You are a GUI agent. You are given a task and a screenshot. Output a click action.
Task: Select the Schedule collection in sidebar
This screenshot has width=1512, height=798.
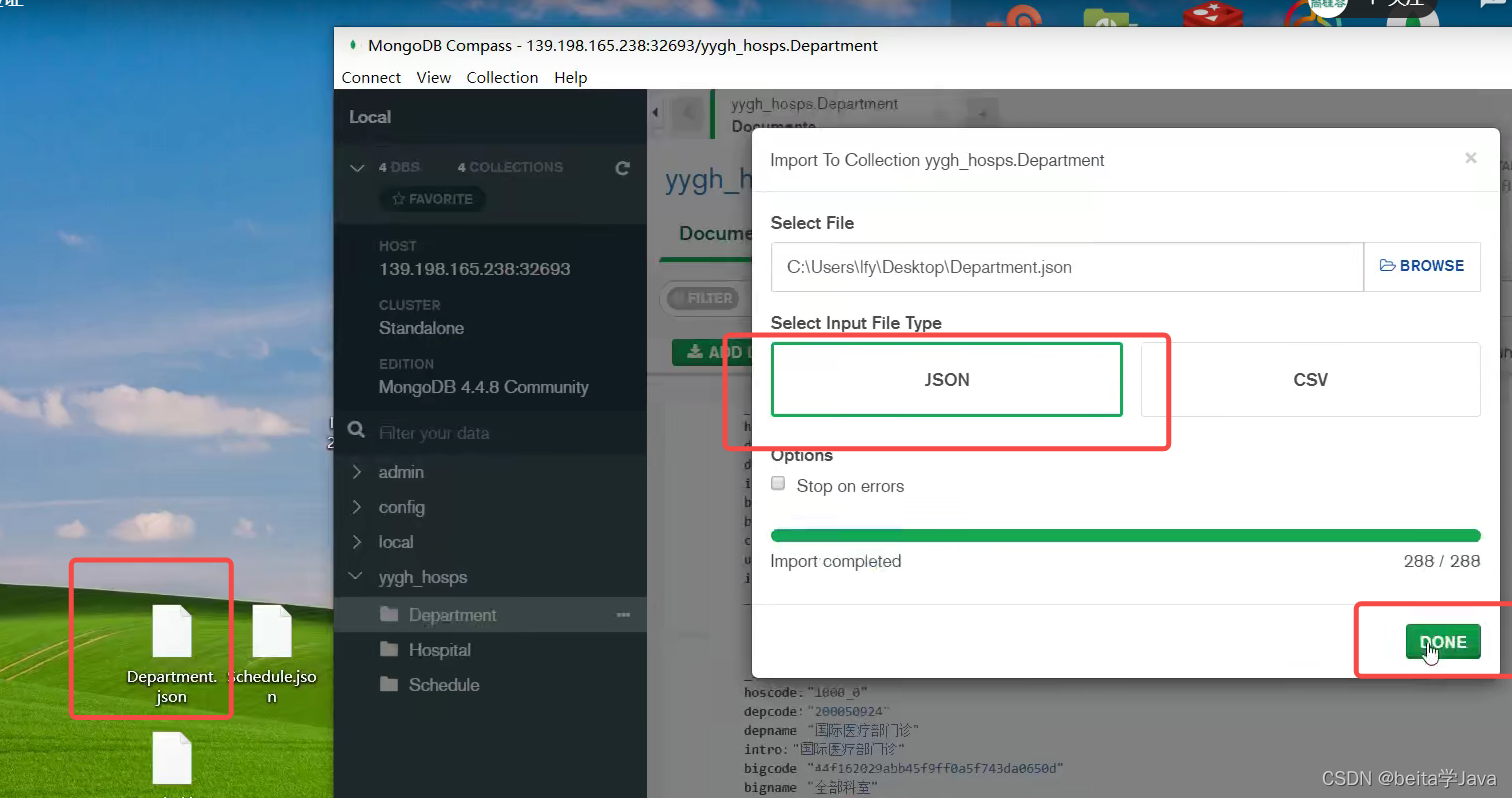(444, 685)
